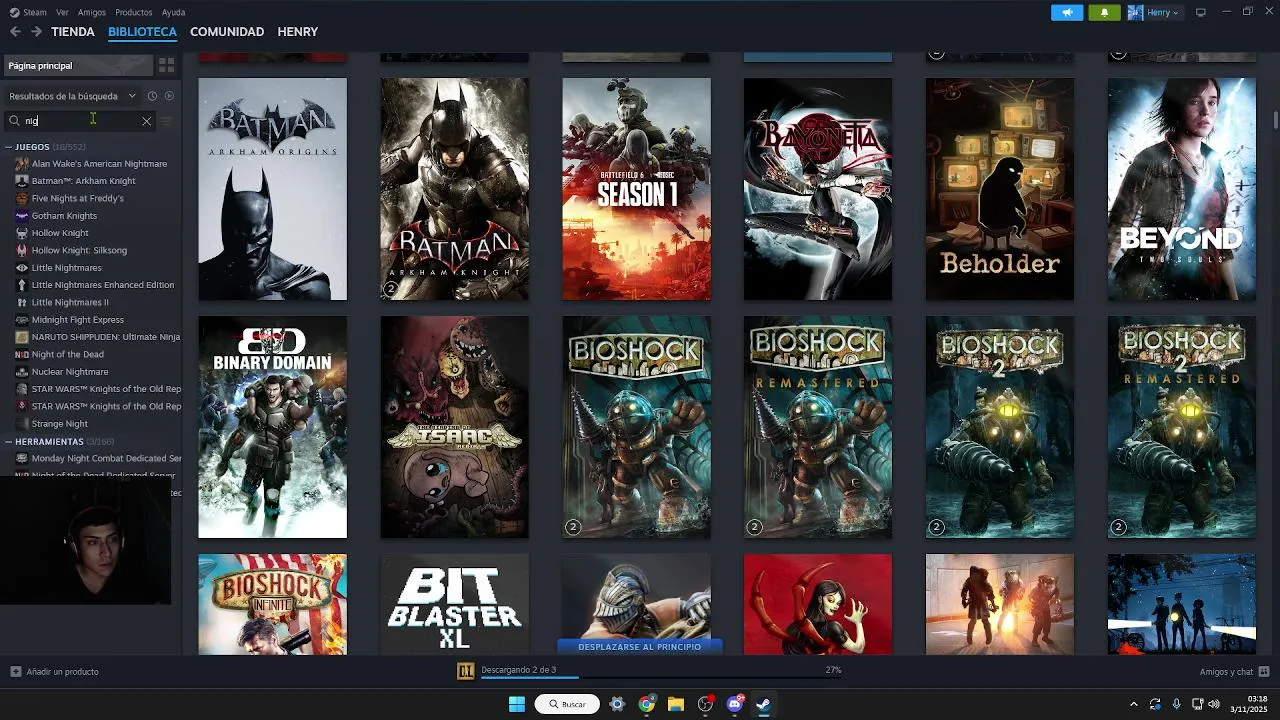Click the add product plus icon
Screen dimensions: 1280x720
(x=15, y=671)
